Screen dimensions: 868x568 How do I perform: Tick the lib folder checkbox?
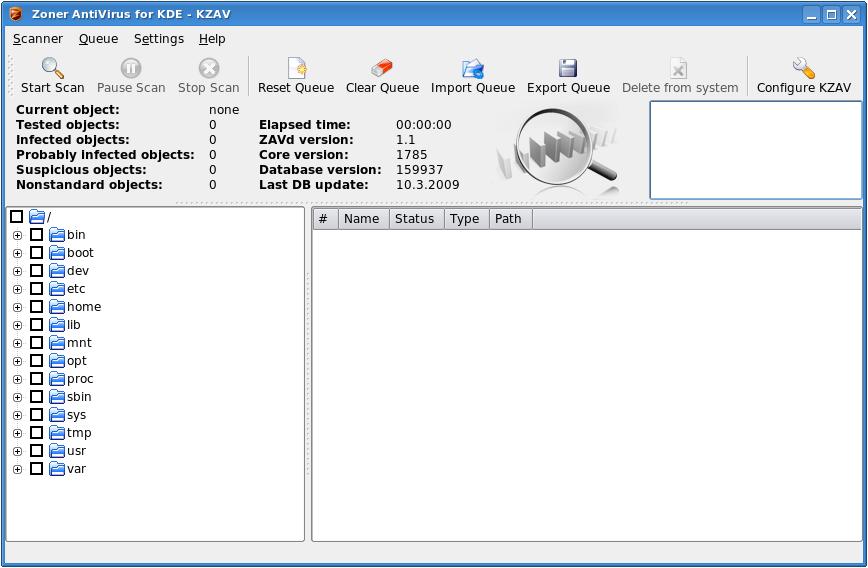[x=37, y=325]
